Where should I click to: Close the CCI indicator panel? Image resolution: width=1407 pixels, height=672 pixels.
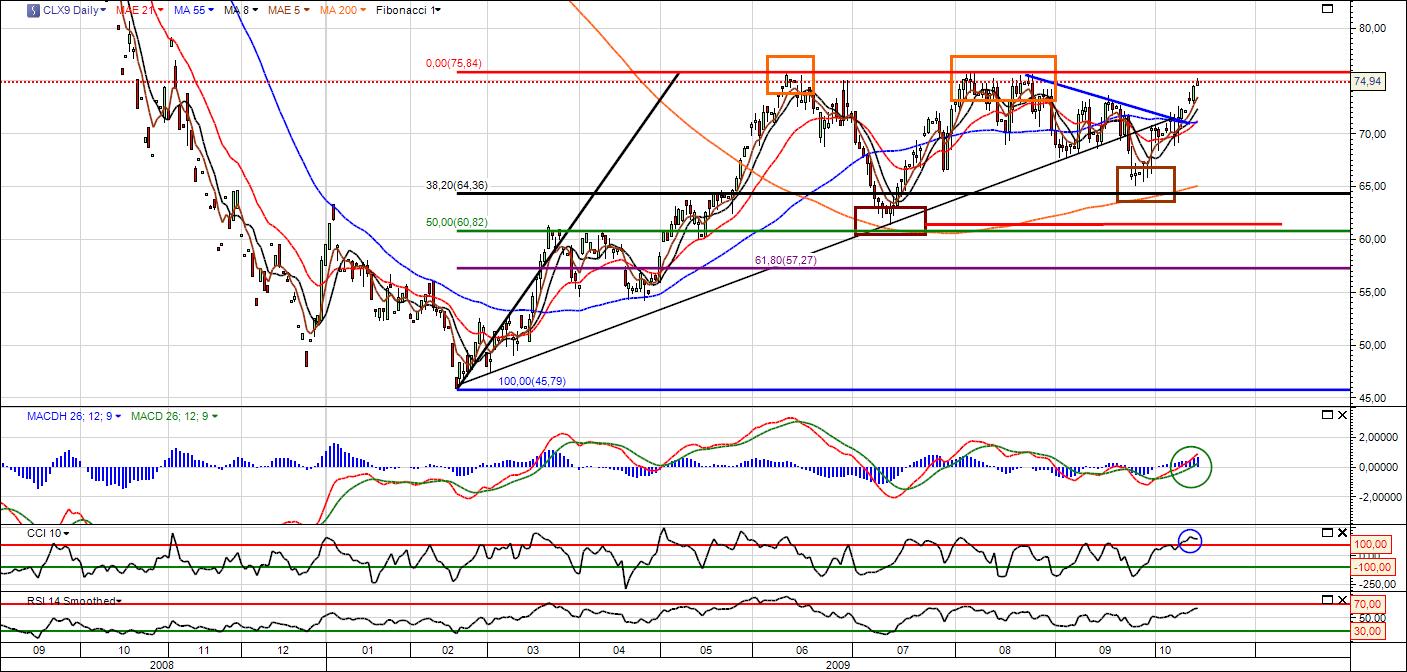pyautogui.click(x=1342, y=533)
